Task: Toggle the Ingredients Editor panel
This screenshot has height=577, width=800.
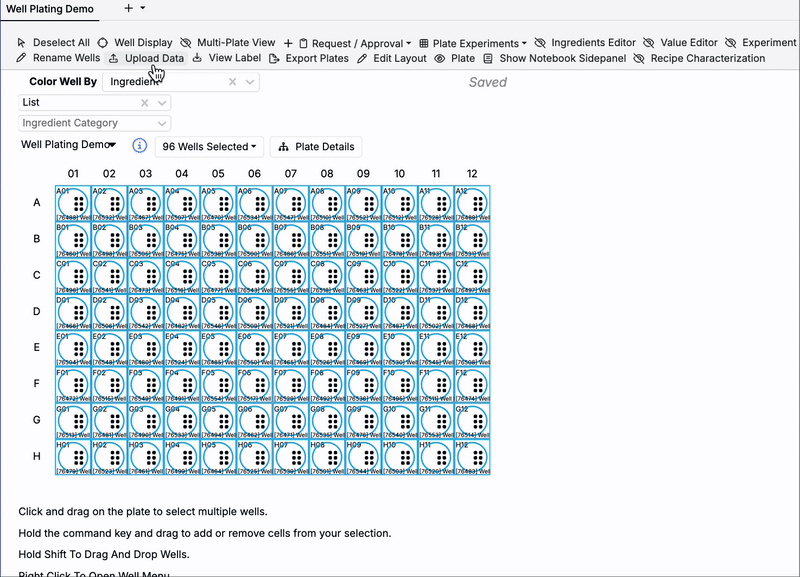Action: coord(585,43)
